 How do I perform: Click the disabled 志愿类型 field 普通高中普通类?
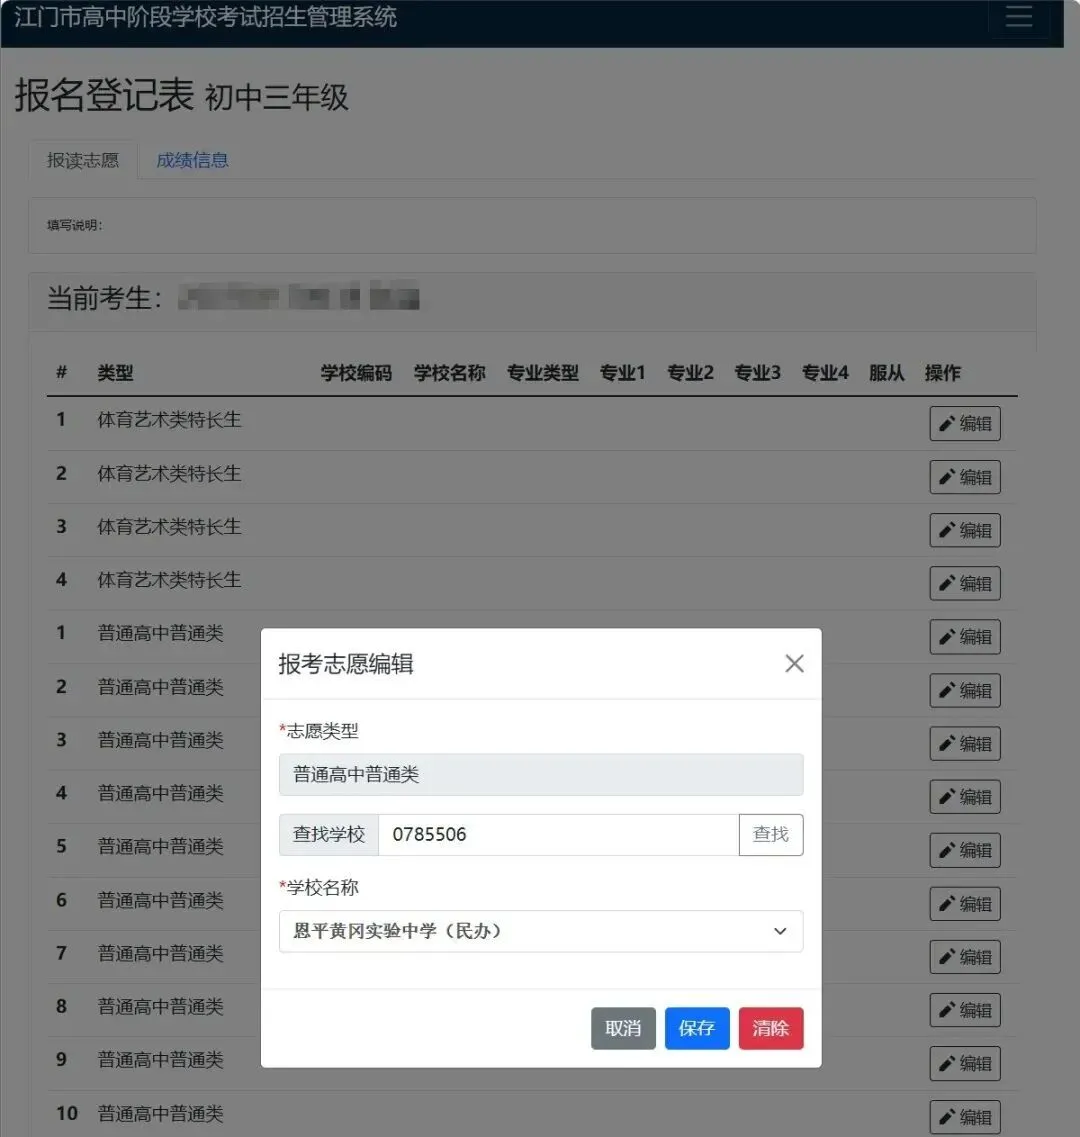tap(541, 774)
